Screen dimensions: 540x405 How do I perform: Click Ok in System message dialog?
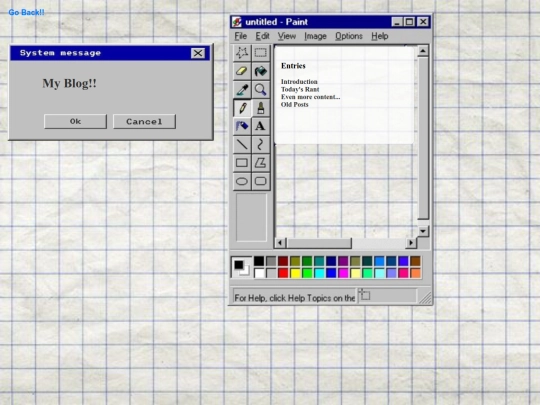tap(75, 122)
